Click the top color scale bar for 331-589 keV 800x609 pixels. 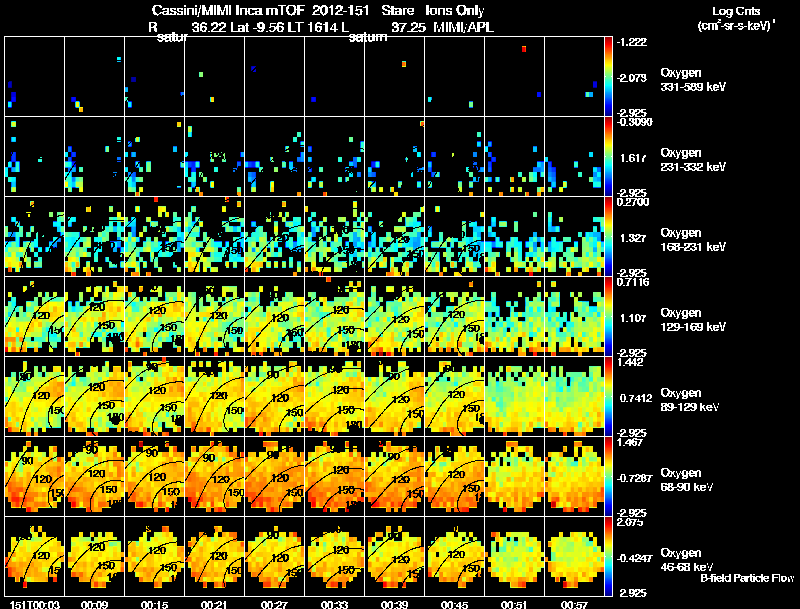tap(608, 76)
